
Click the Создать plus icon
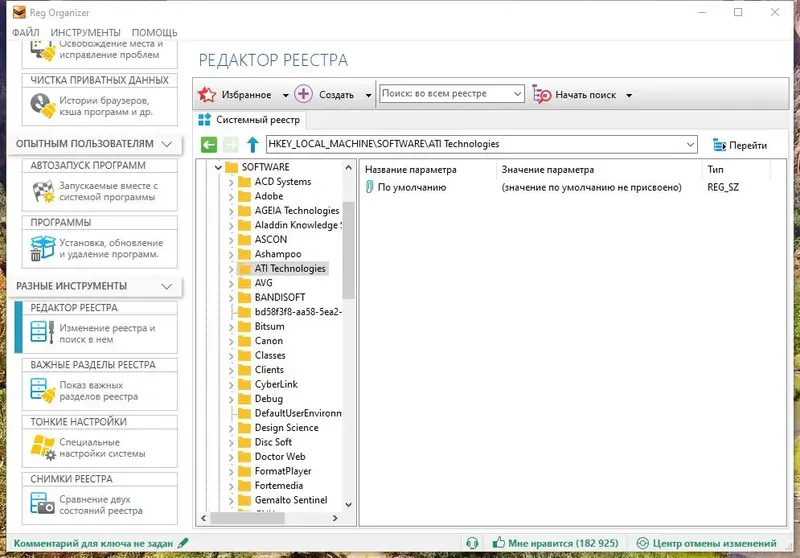303,94
